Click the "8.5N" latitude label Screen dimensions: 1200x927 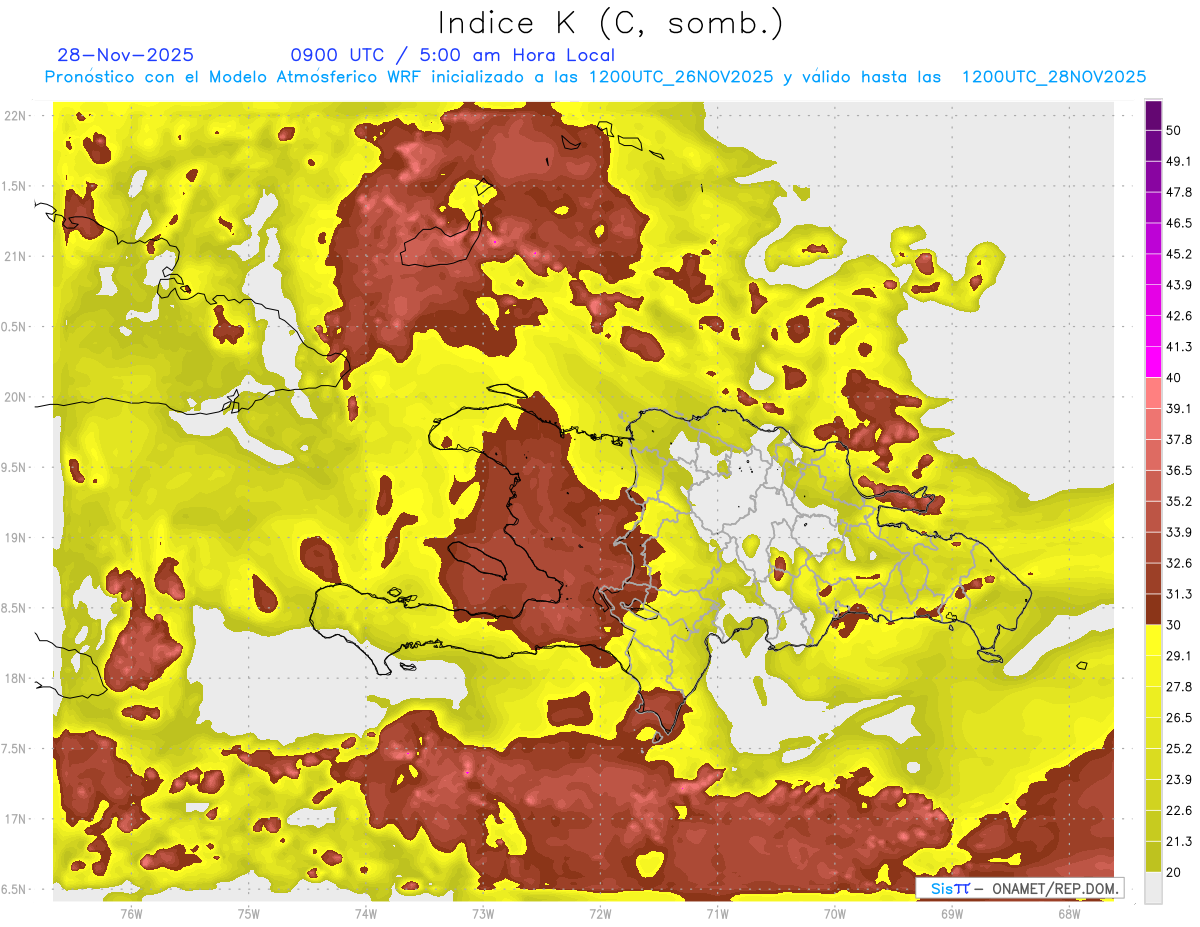15,608
